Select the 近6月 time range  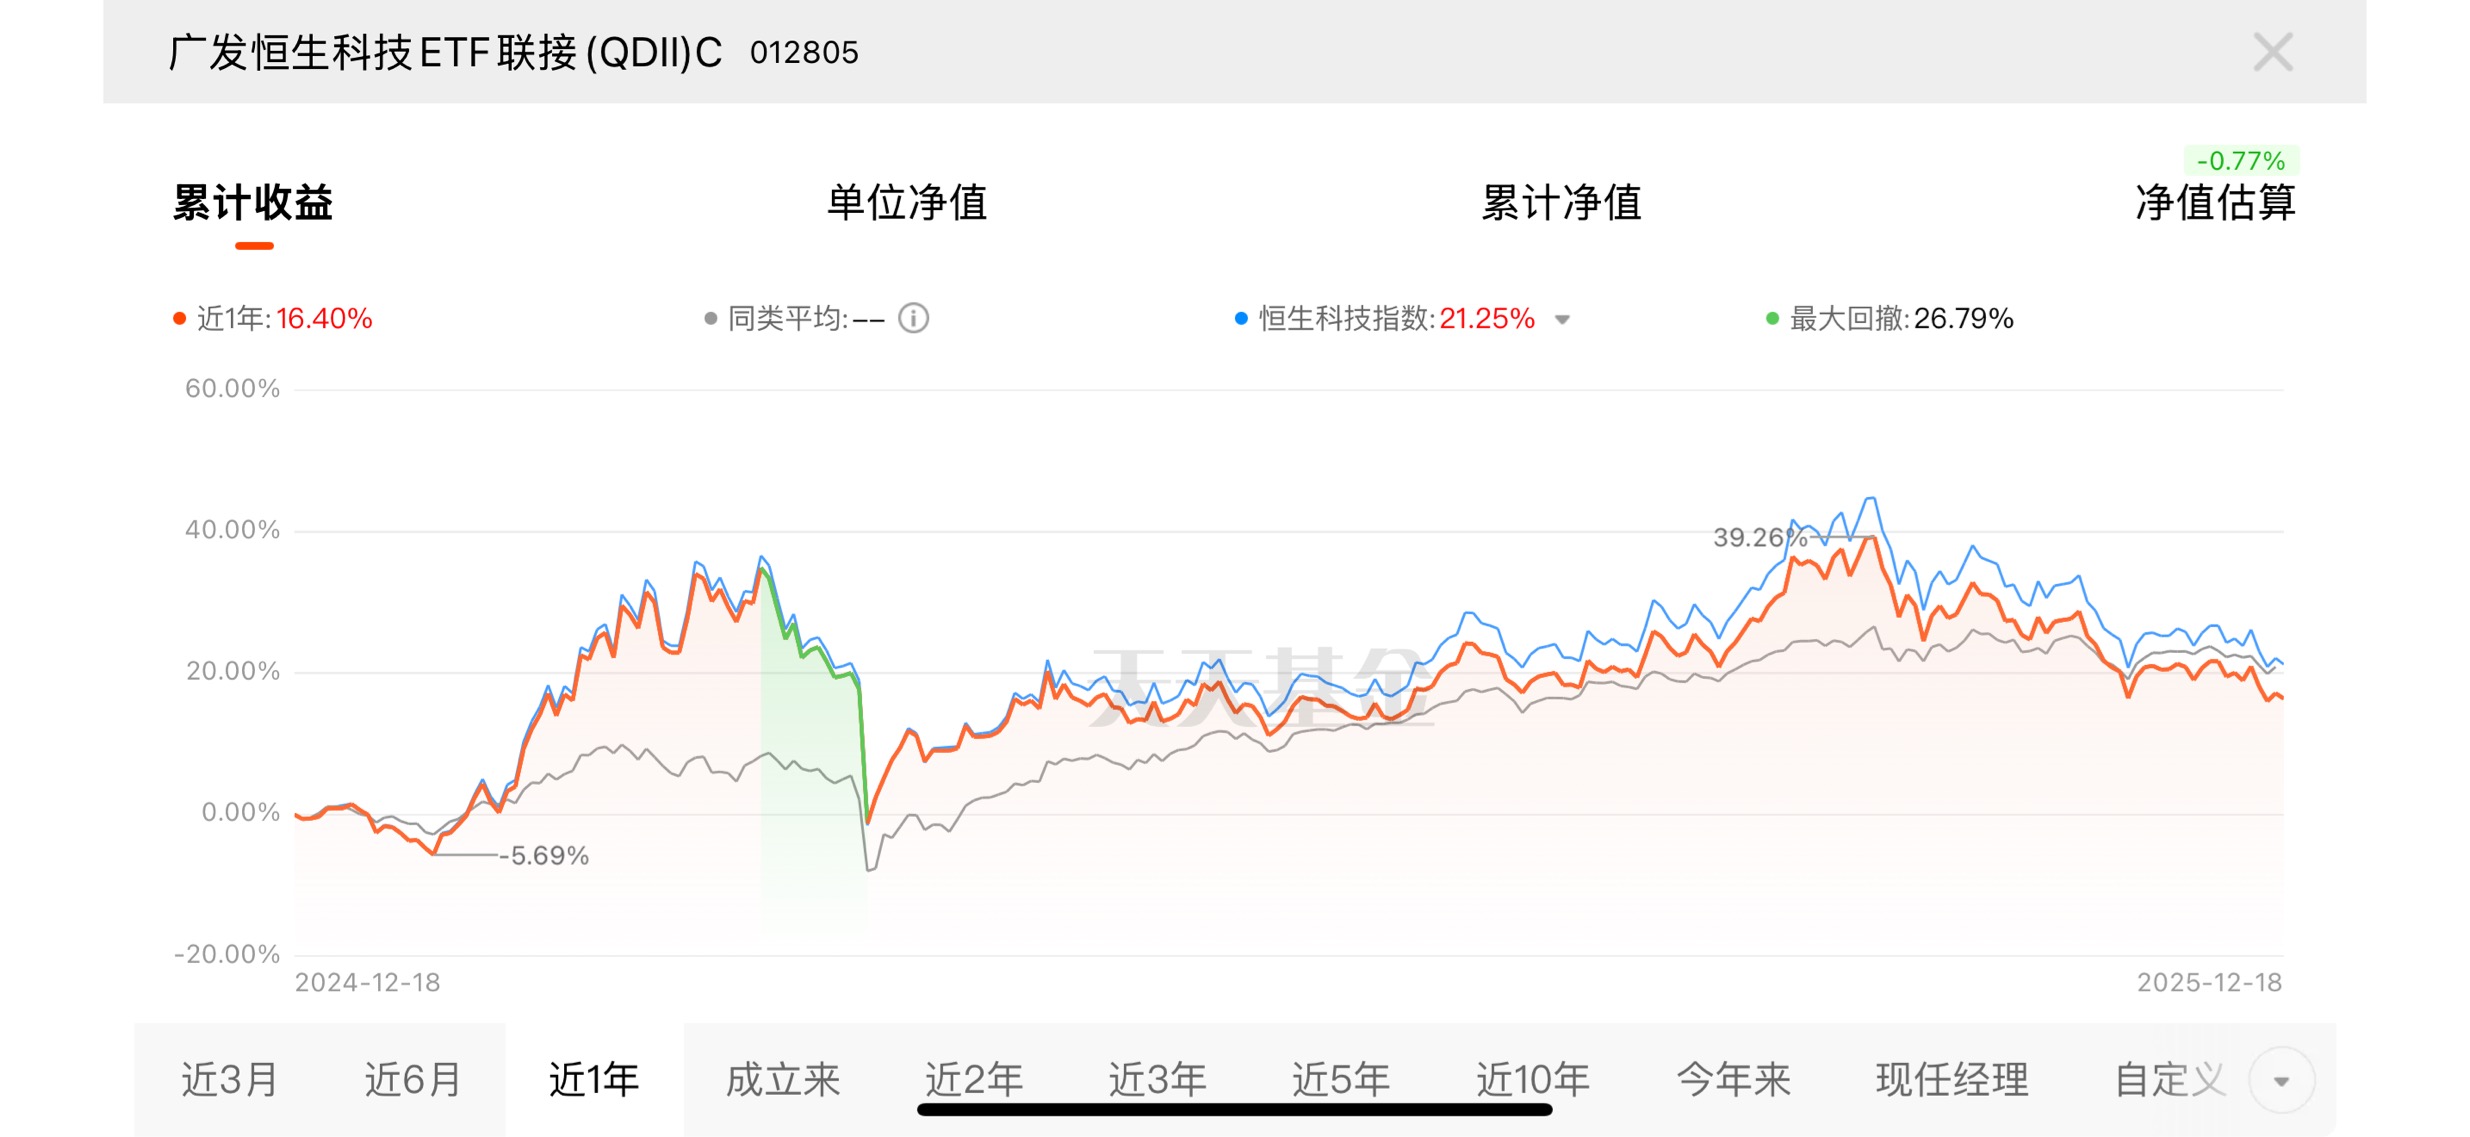(413, 1080)
